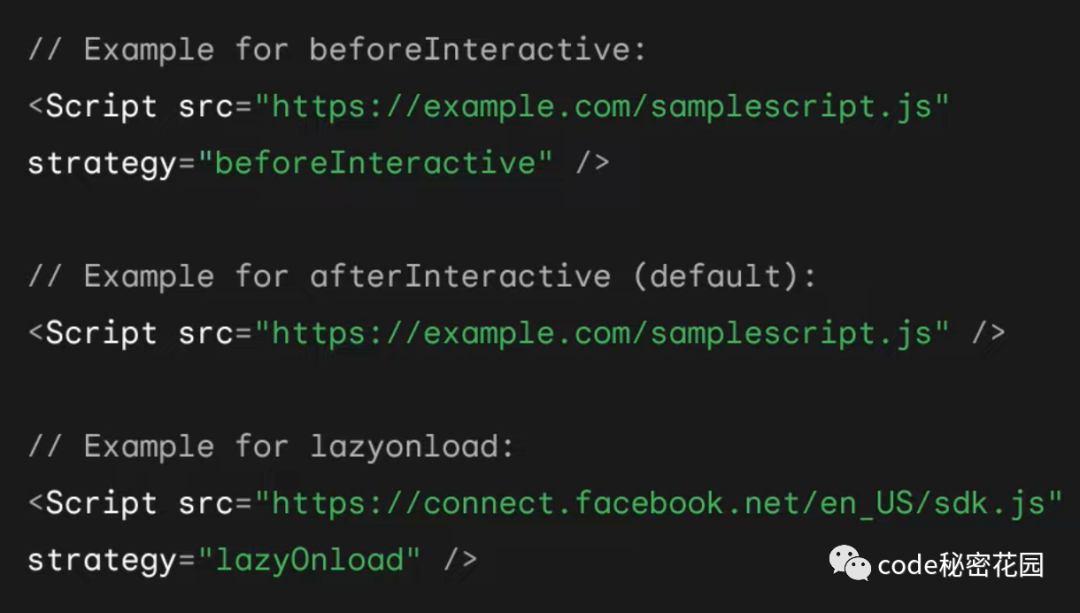Click the second samplescript.js URL string
Viewport: 1080px width, 613px height.
[x=602, y=334]
